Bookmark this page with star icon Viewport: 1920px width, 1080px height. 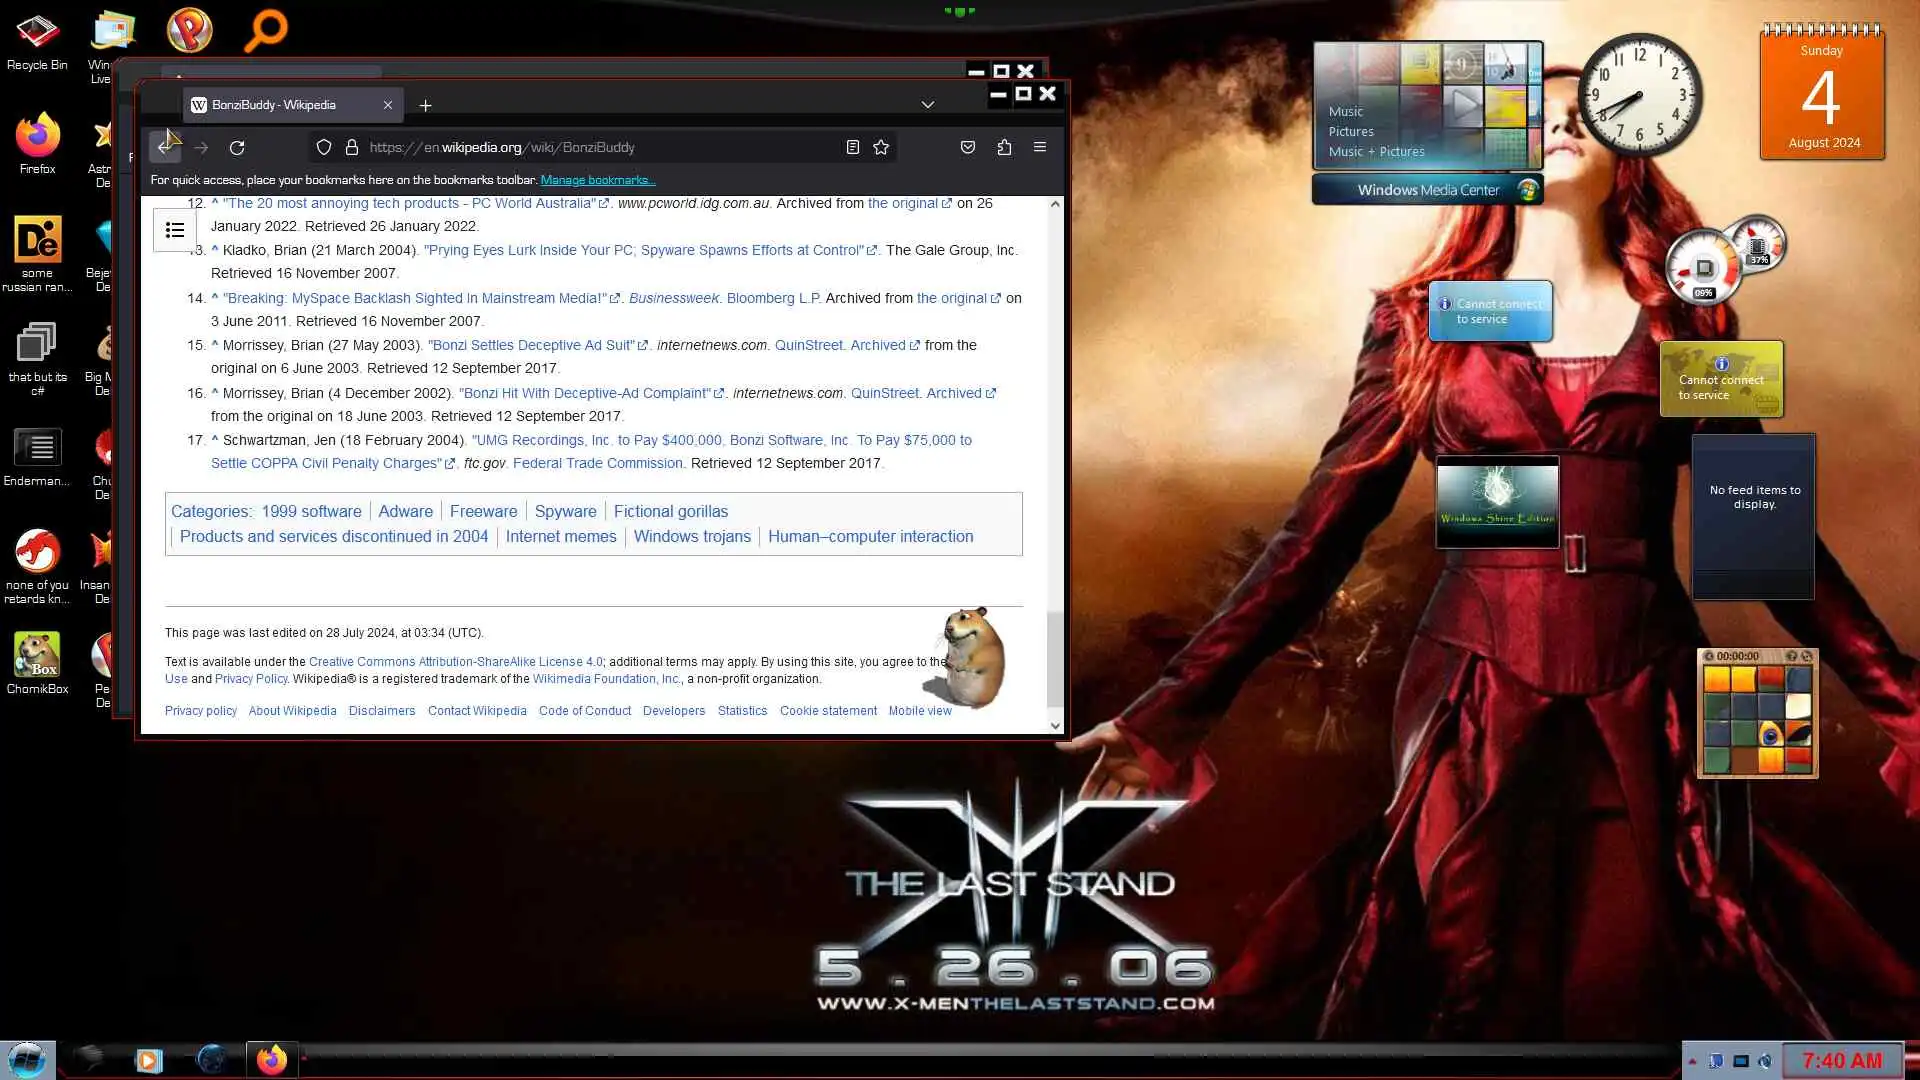pyautogui.click(x=881, y=147)
